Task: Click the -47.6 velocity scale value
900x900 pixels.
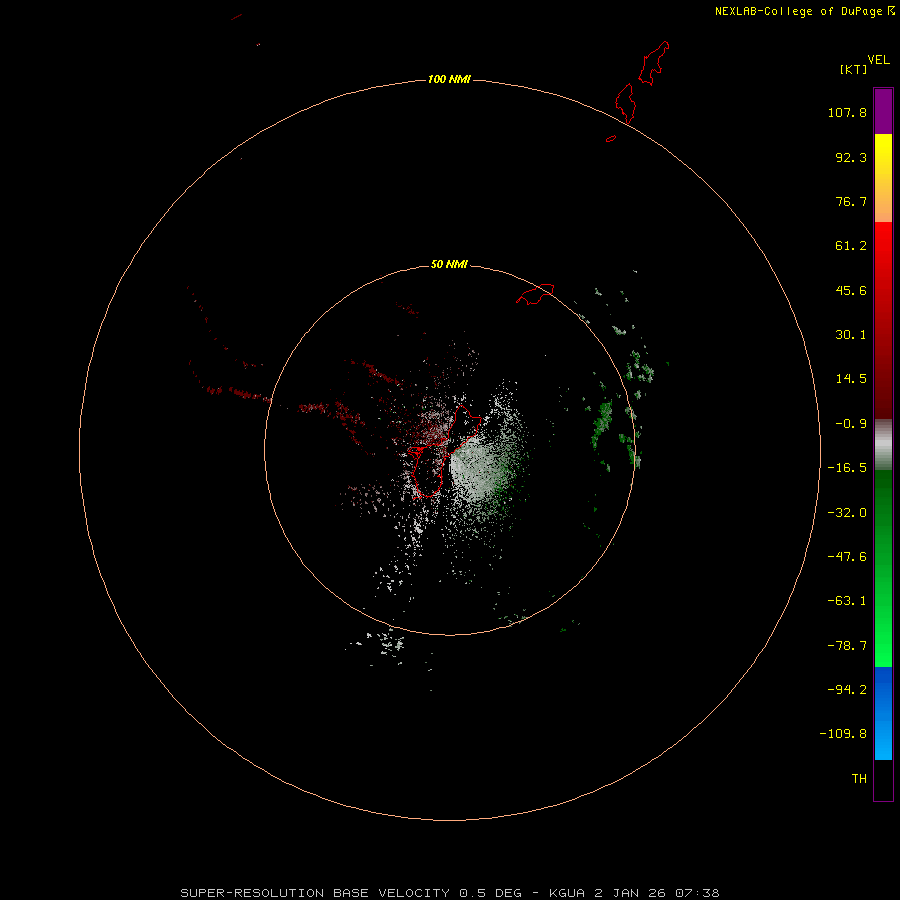Action: point(847,557)
